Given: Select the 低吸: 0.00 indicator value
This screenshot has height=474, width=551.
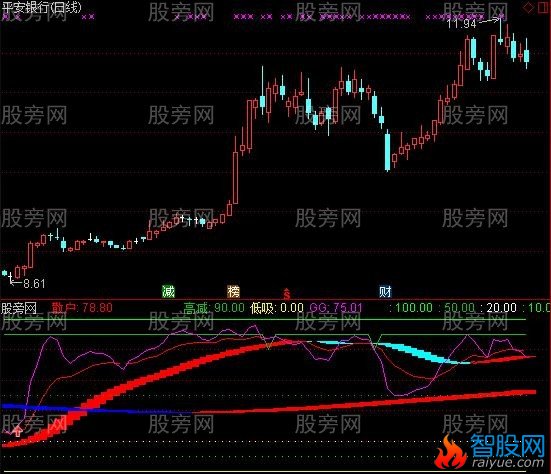Looking at the screenshot, I should click(x=277, y=308).
